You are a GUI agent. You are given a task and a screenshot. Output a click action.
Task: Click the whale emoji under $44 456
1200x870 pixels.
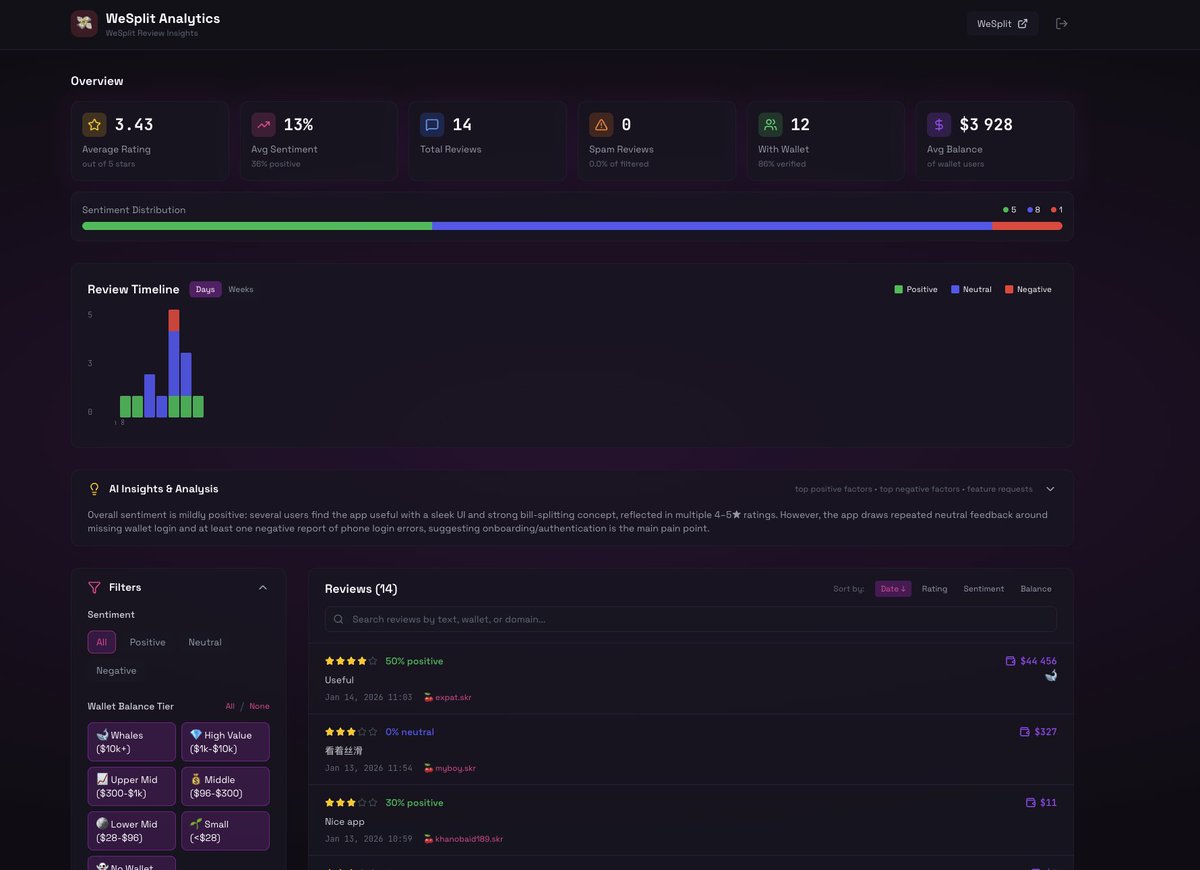(1051, 676)
